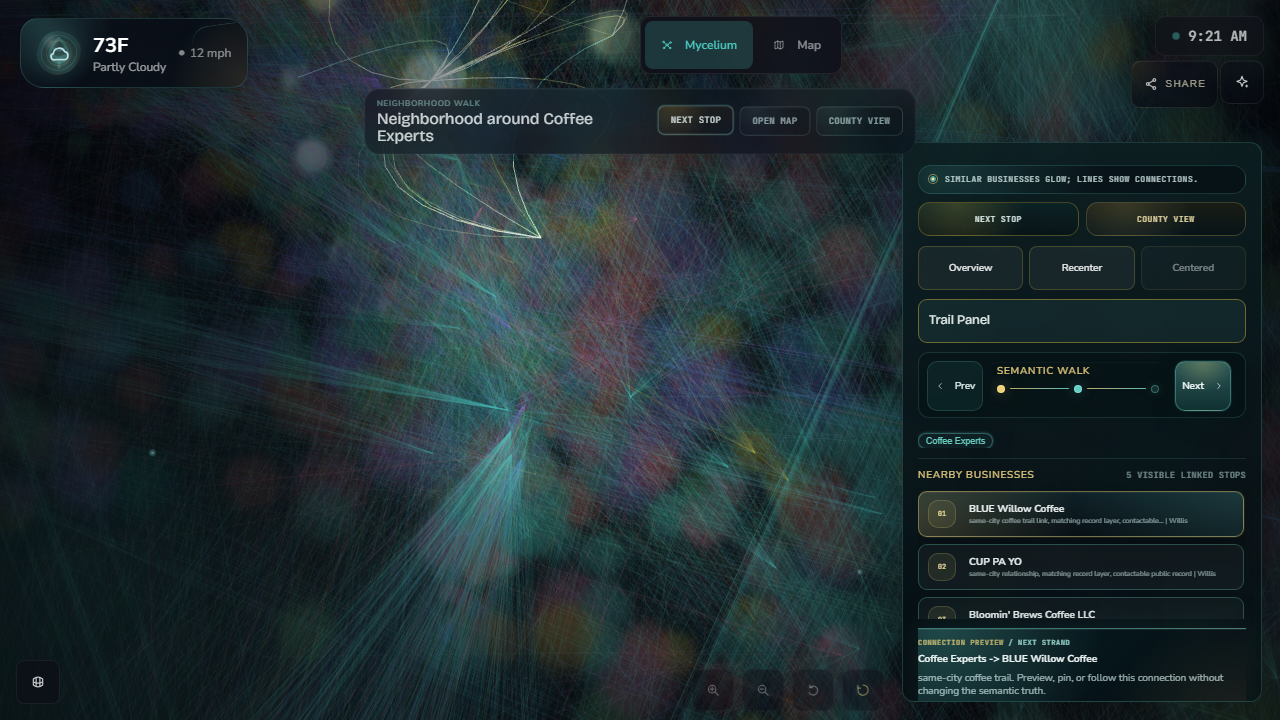This screenshot has width=1280, height=720.
Task: Switch to the Mycelium view tab
Action: [x=699, y=45]
